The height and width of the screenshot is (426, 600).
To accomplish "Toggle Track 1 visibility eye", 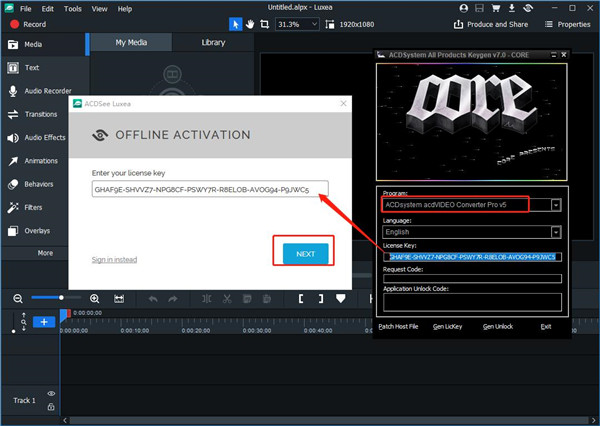I will [x=51, y=393].
